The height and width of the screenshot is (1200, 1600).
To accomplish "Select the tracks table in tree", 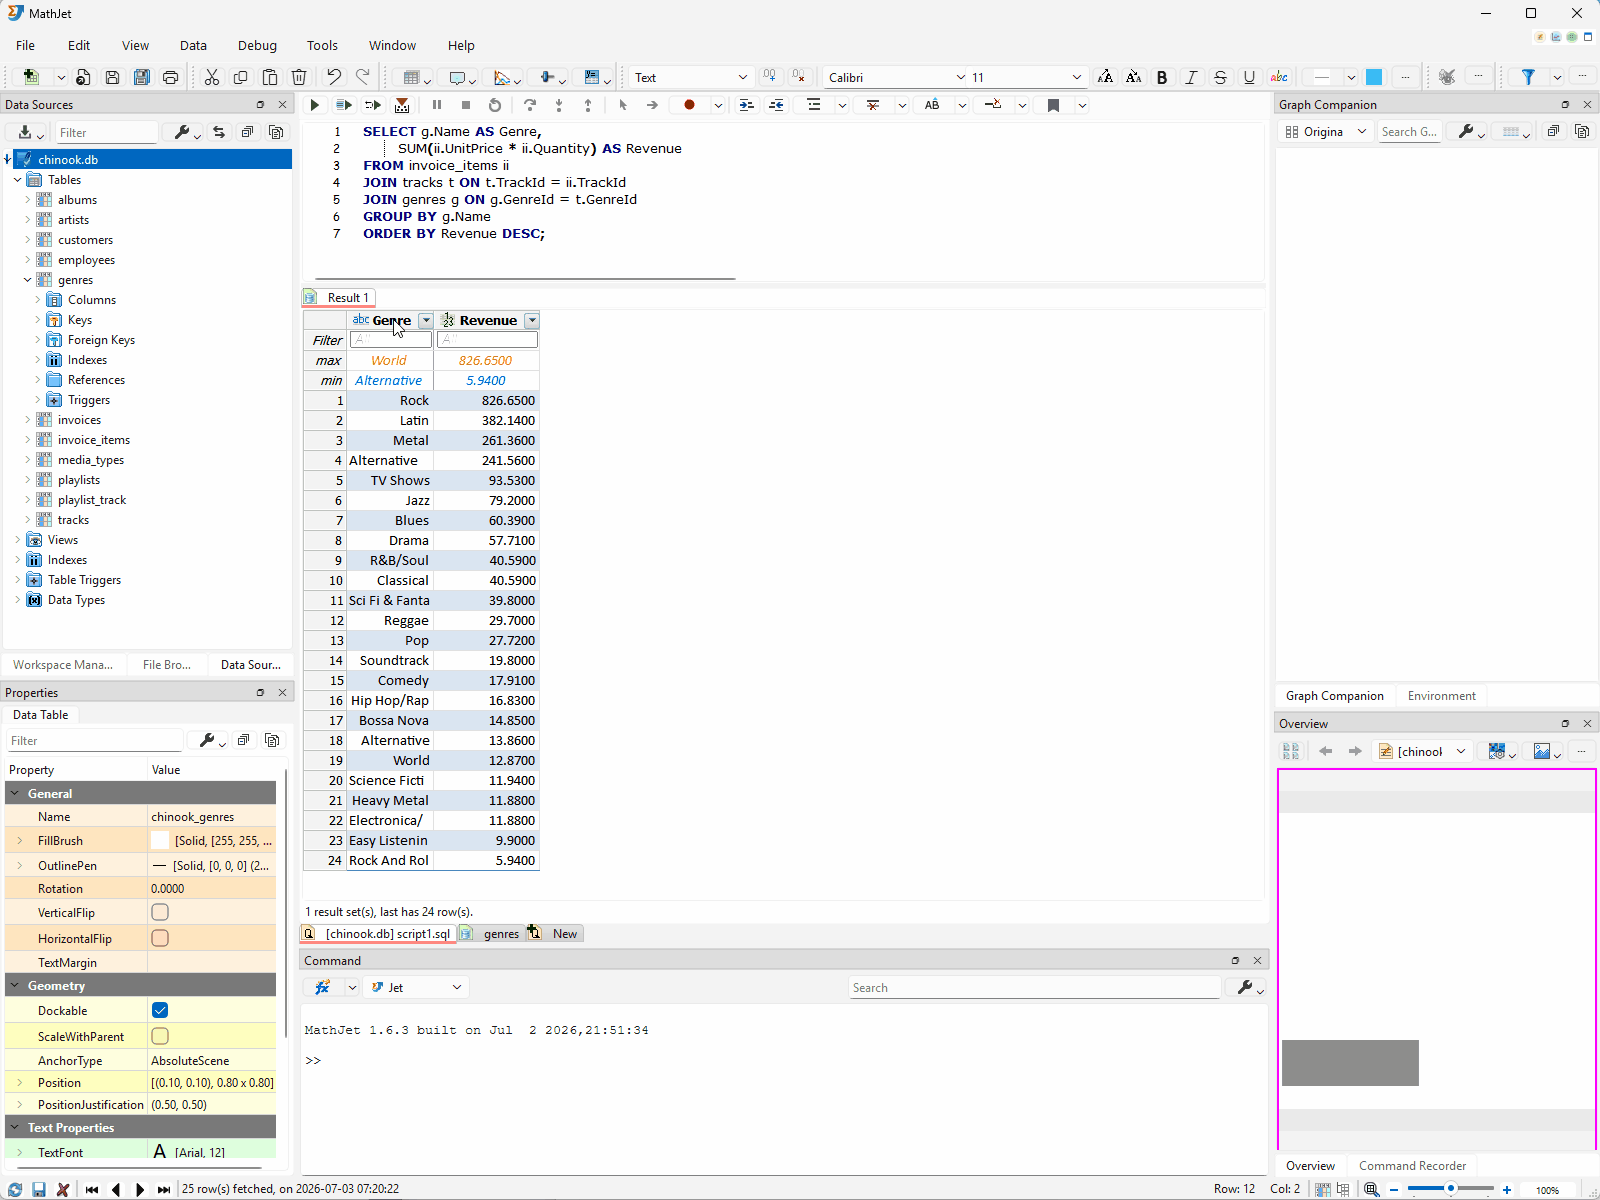I will pos(73,520).
